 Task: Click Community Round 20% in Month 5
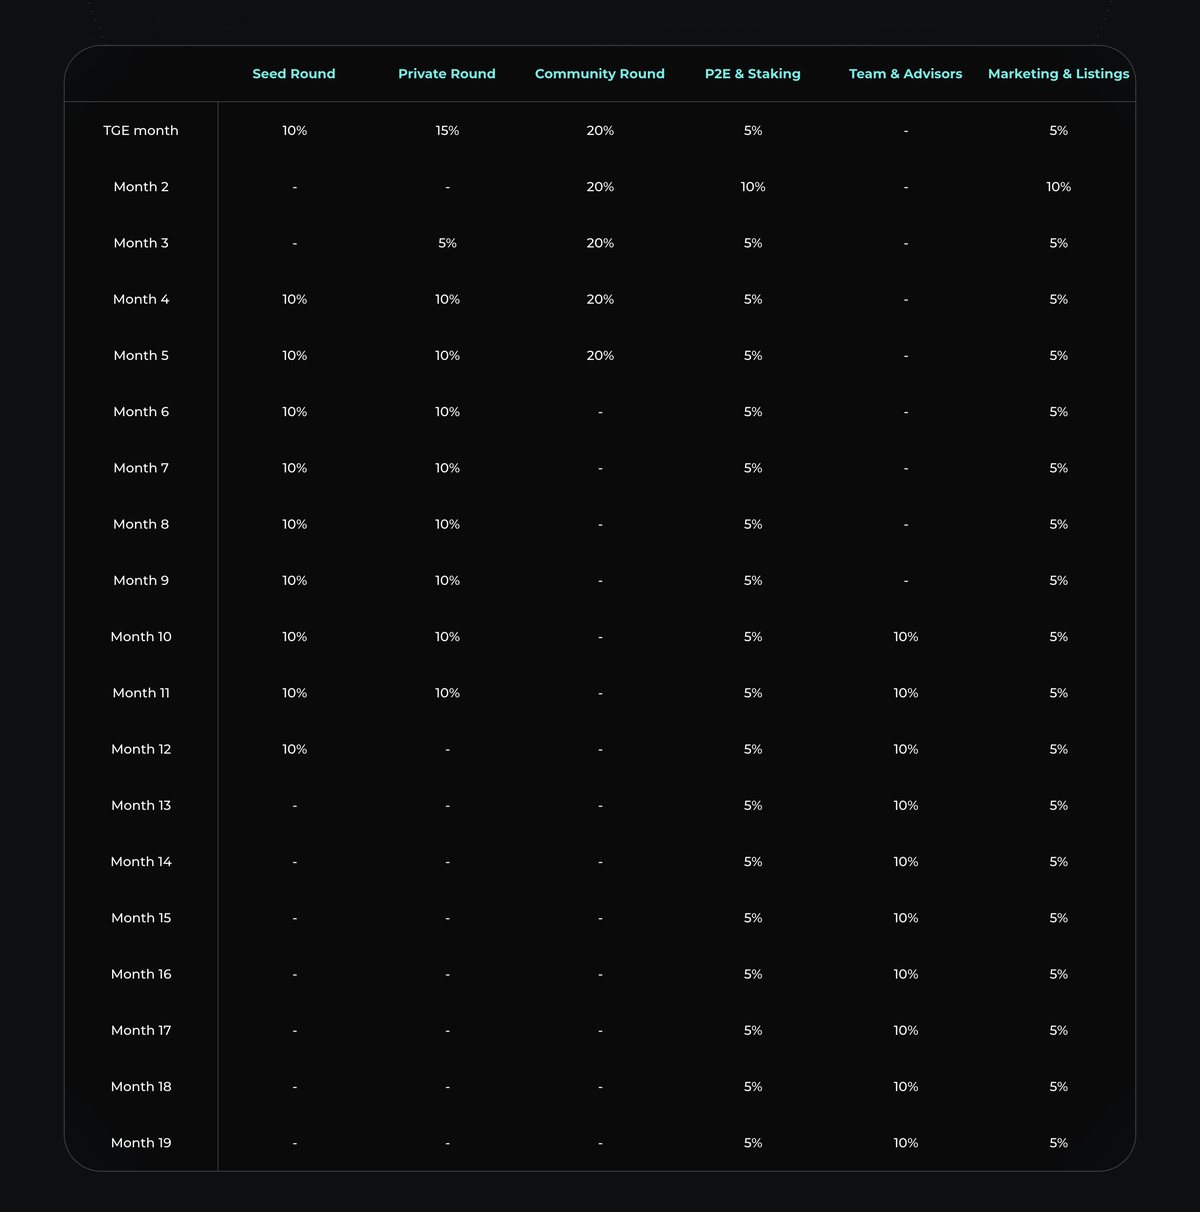[x=600, y=356]
